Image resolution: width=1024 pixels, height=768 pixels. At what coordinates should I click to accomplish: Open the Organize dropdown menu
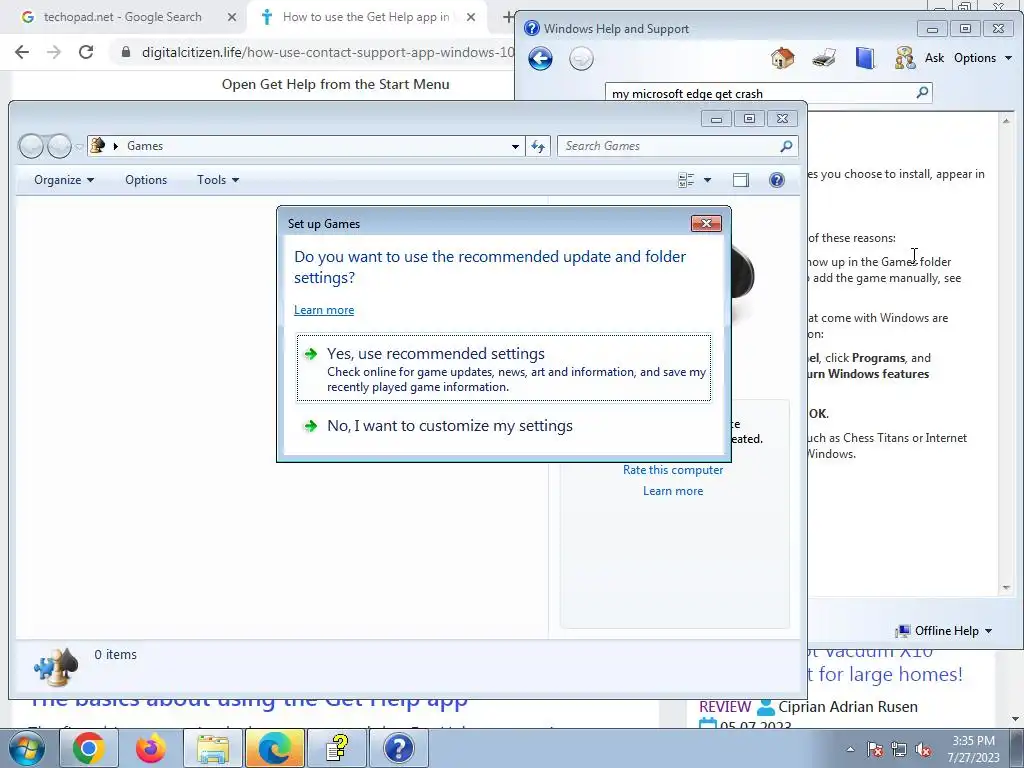(63, 180)
